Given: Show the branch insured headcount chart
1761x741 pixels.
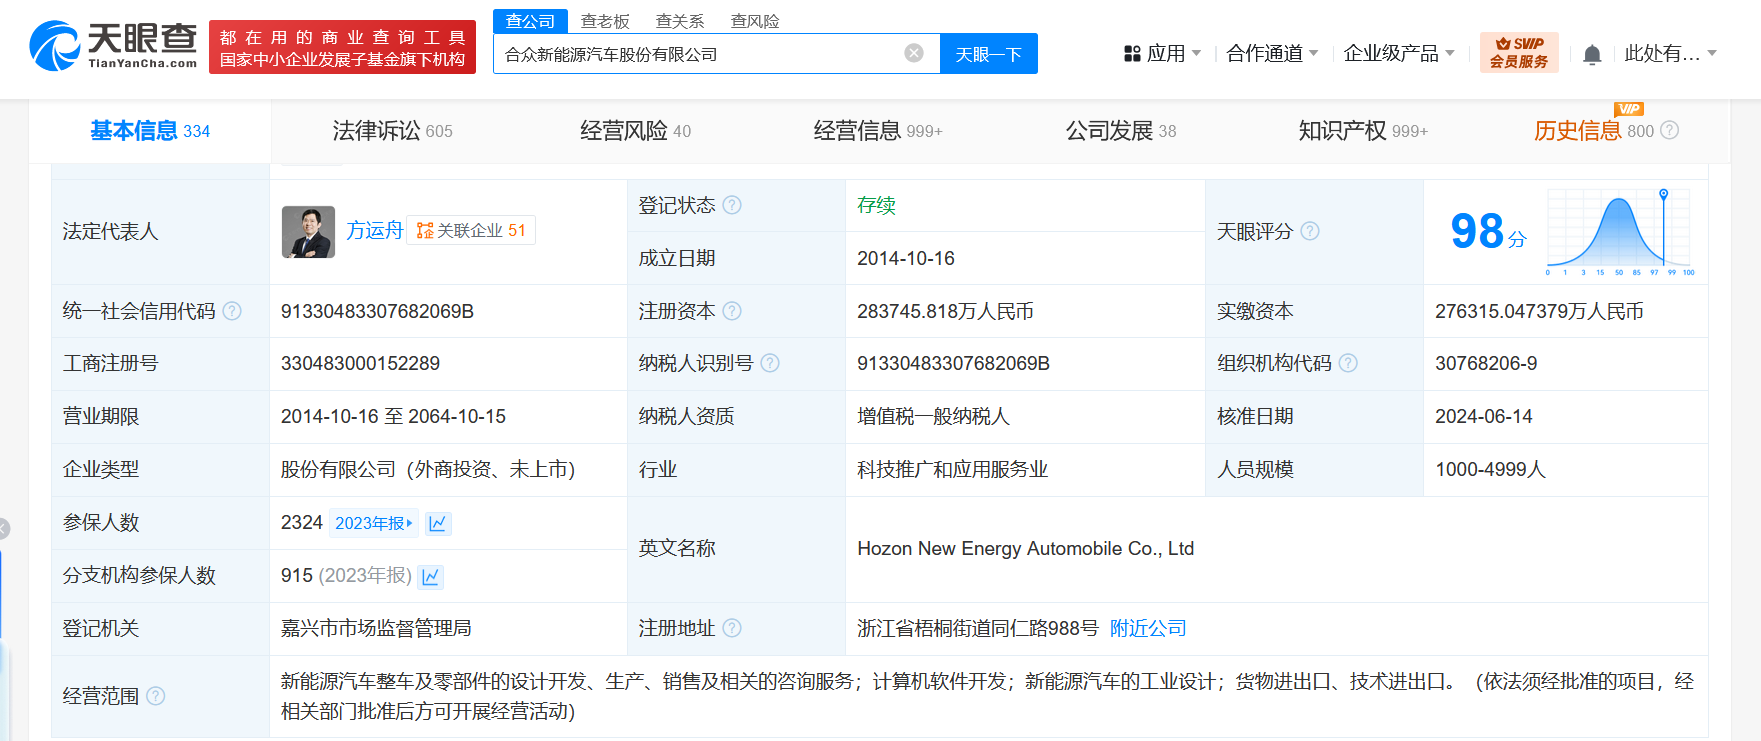Looking at the screenshot, I should point(431,576).
